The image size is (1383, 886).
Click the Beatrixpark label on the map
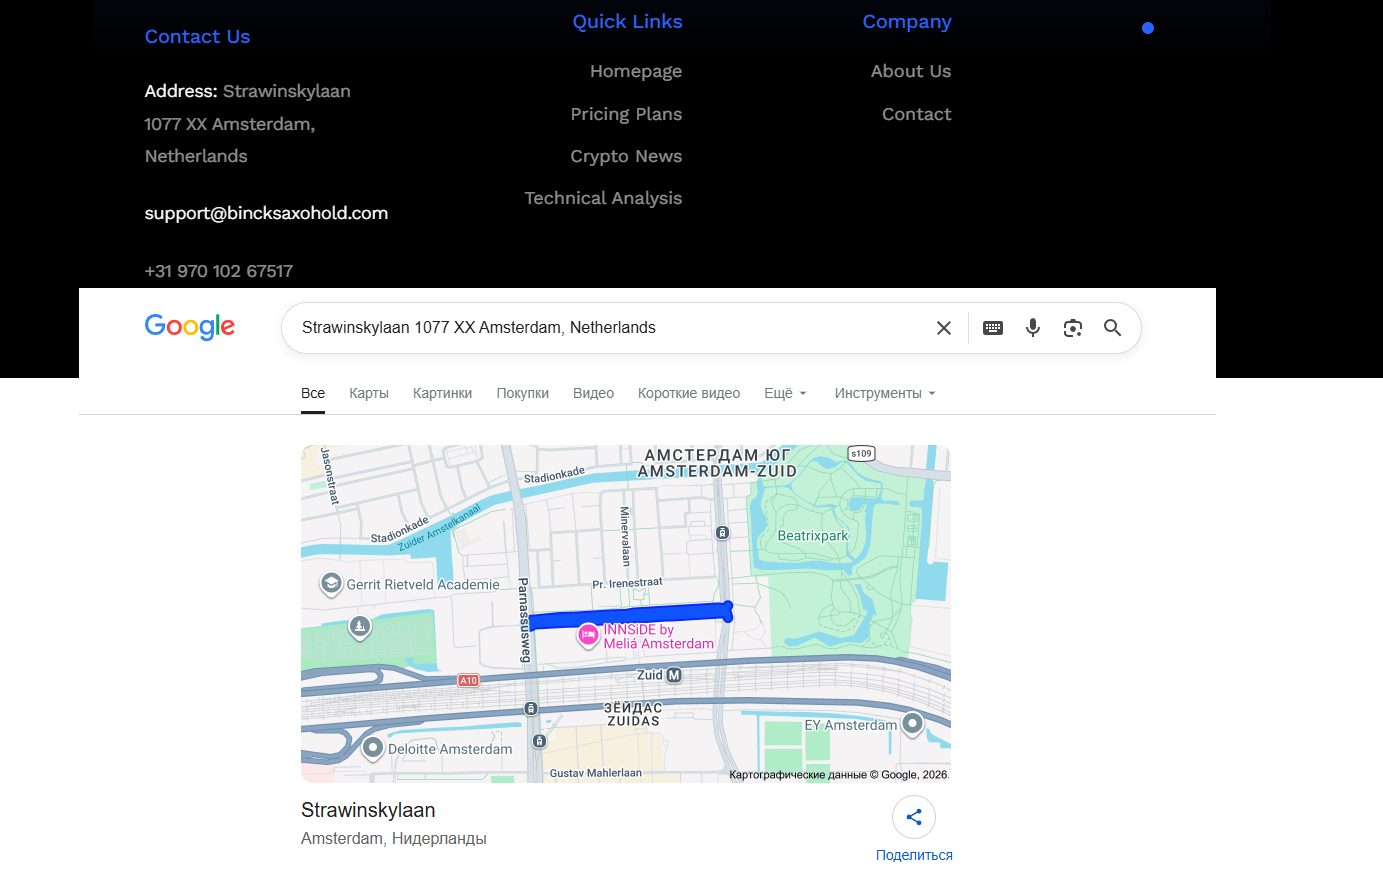(813, 536)
